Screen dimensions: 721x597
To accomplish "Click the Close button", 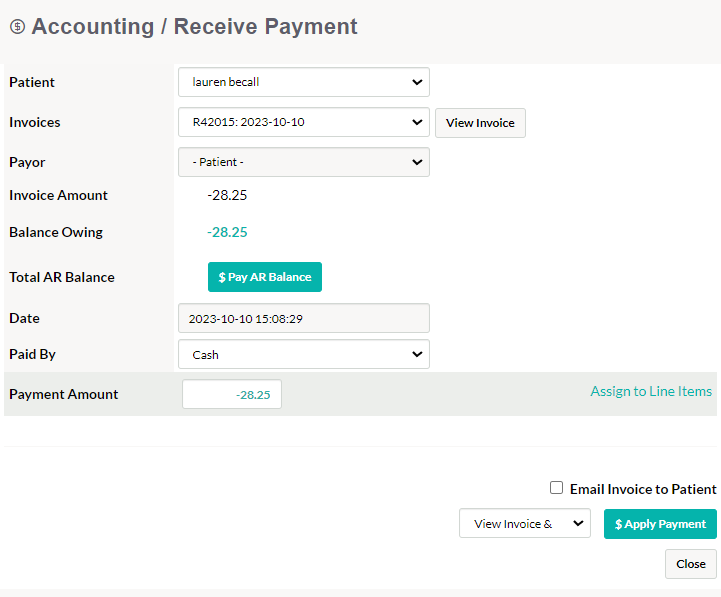I will [x=691, y=564].
